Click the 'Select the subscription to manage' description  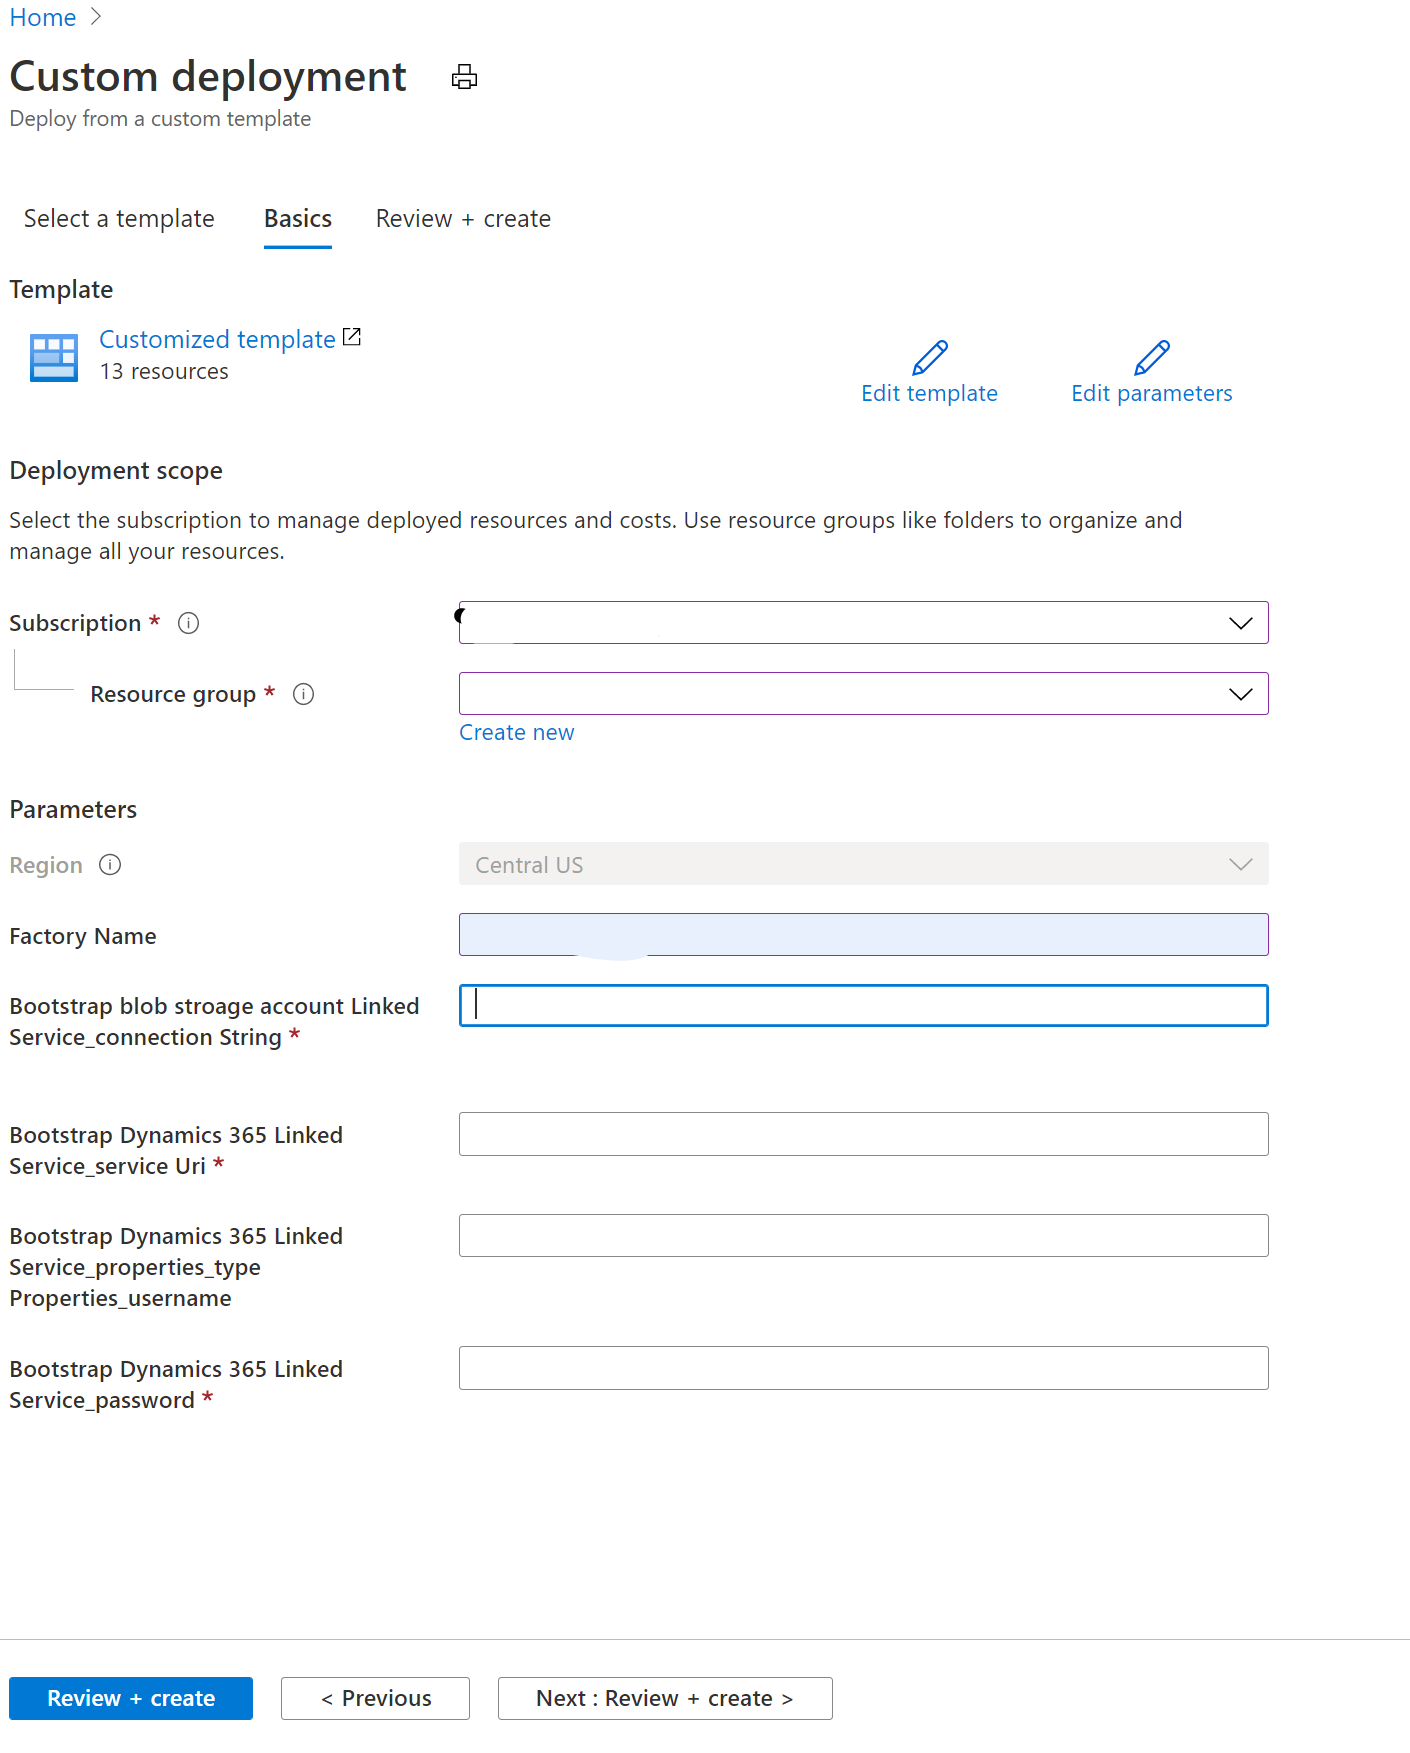596,536
